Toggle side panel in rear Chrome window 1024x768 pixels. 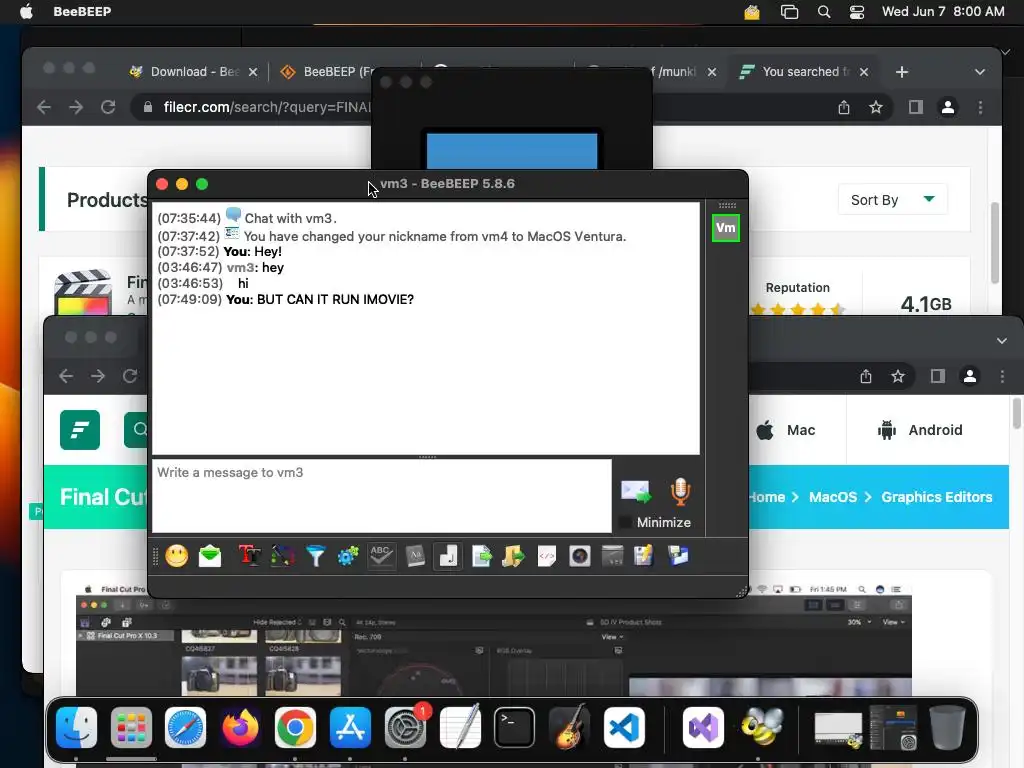(x=916, y=107)
